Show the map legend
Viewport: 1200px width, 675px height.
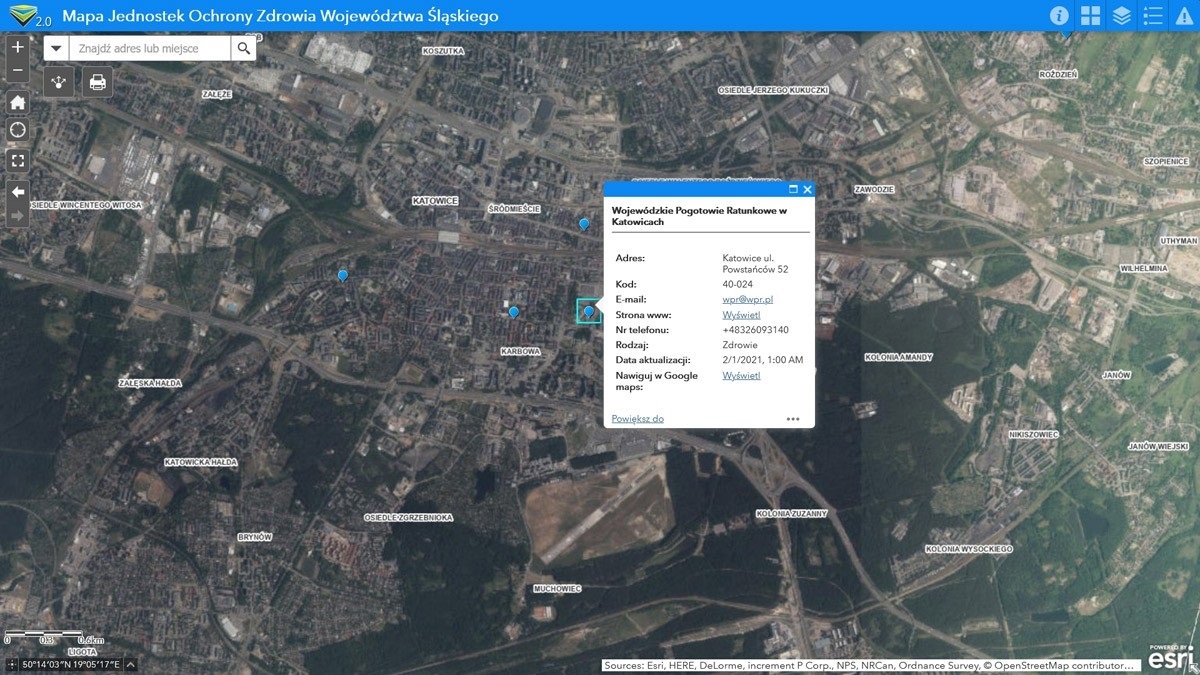[x=1153, y=16]
